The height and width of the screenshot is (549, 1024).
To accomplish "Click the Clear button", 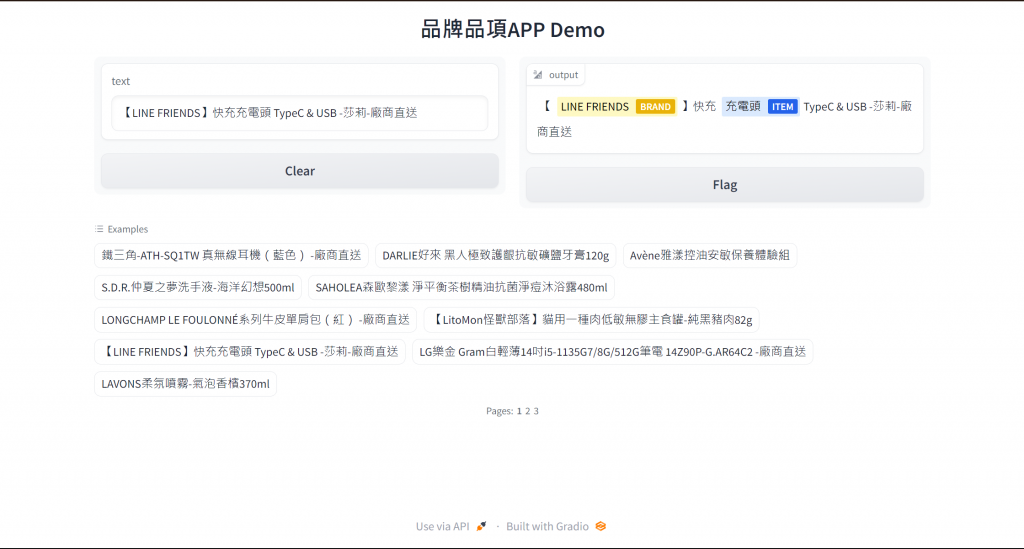I will pos(300,171).
